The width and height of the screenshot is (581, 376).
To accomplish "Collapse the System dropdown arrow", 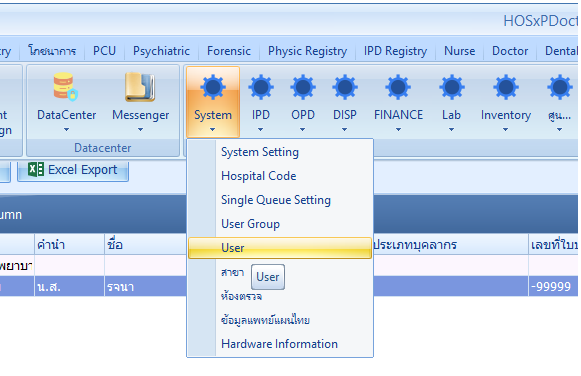I will (x=212, y=130).
